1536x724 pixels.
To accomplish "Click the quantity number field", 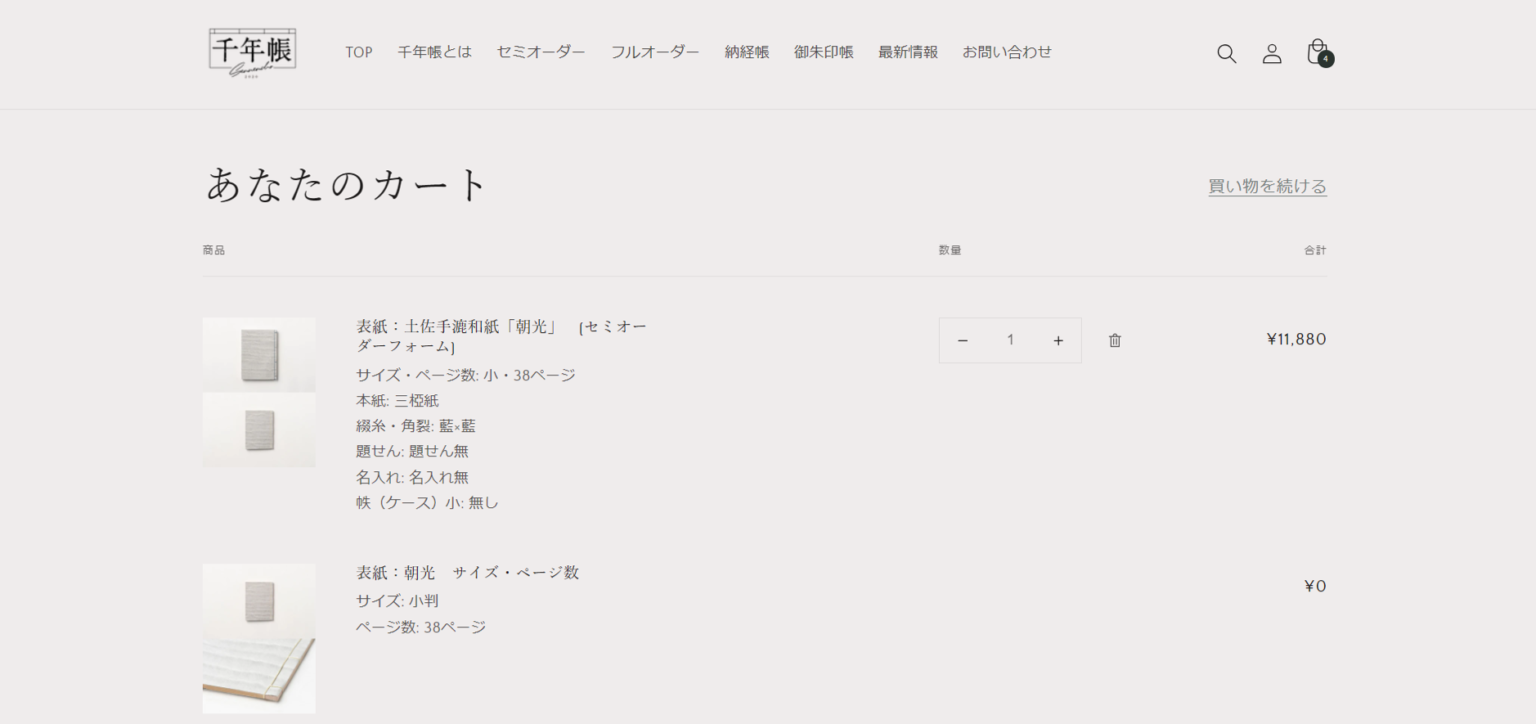I will [1010, 341].
